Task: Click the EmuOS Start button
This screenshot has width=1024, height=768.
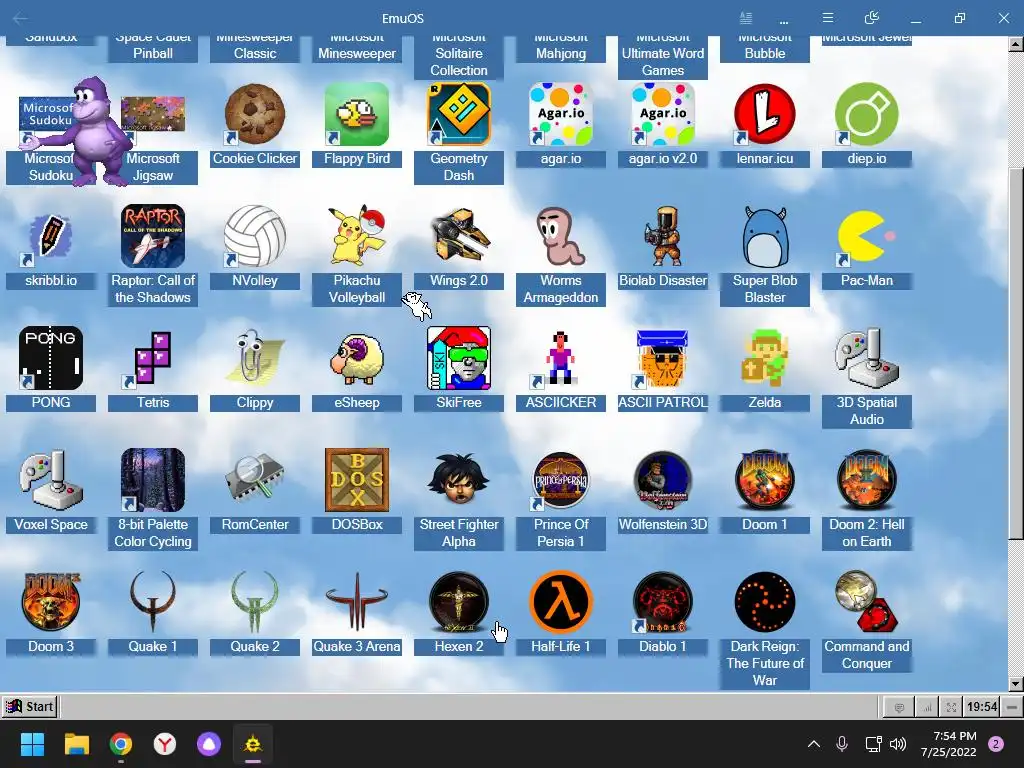Action: pos(29,707)
